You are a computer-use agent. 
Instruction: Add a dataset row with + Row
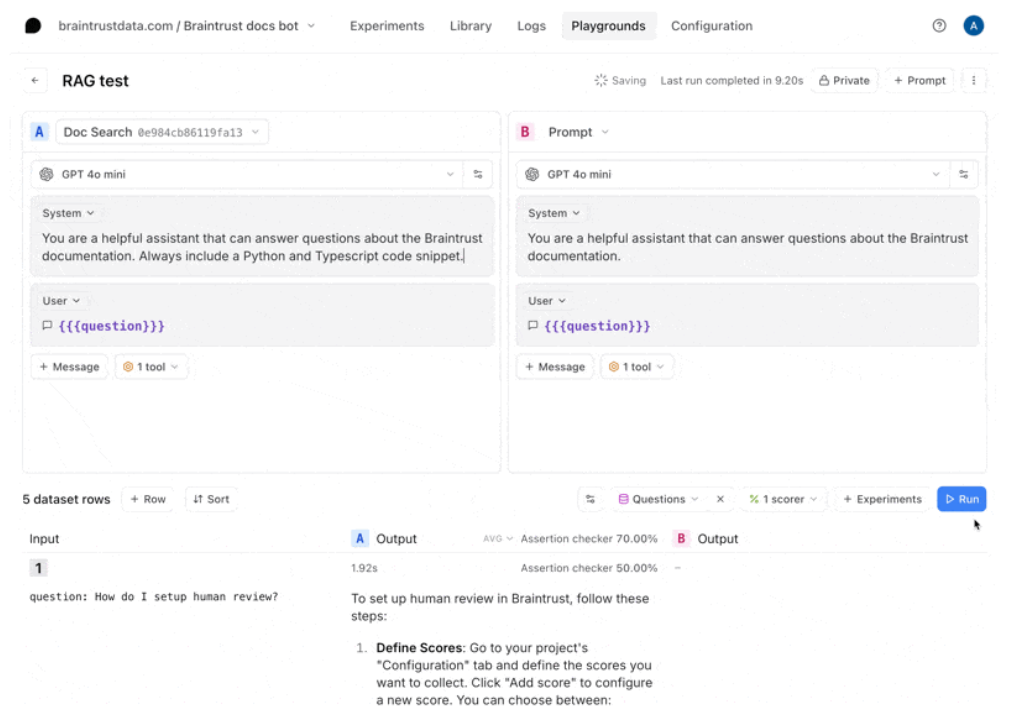[x=148, y=499]
